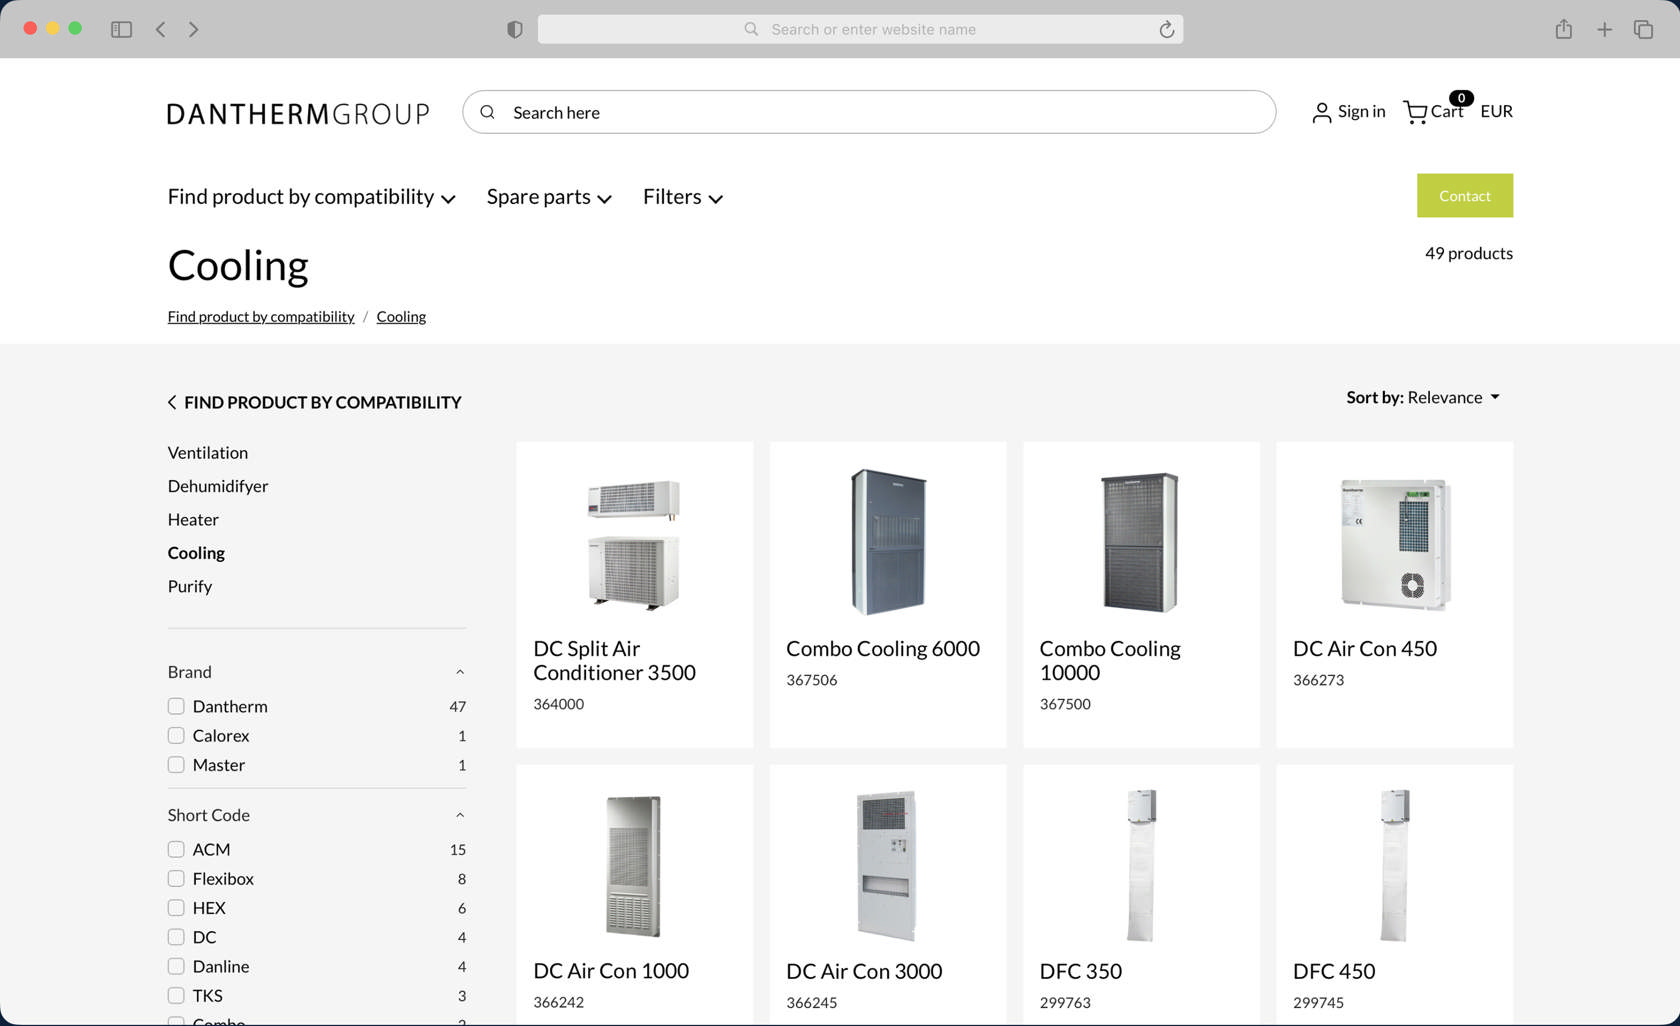This screenshot has width=1680, height=1026.
Task: Open a new tab with plus icon
Action: coord(1604,29)
